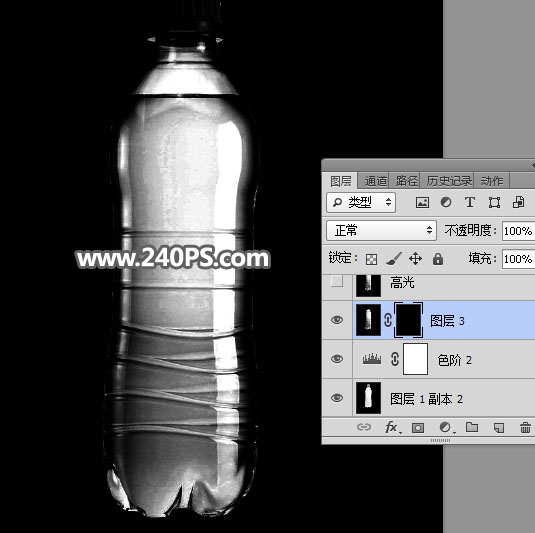
Task: Add layer mask icon
Action: coord(418,428)
